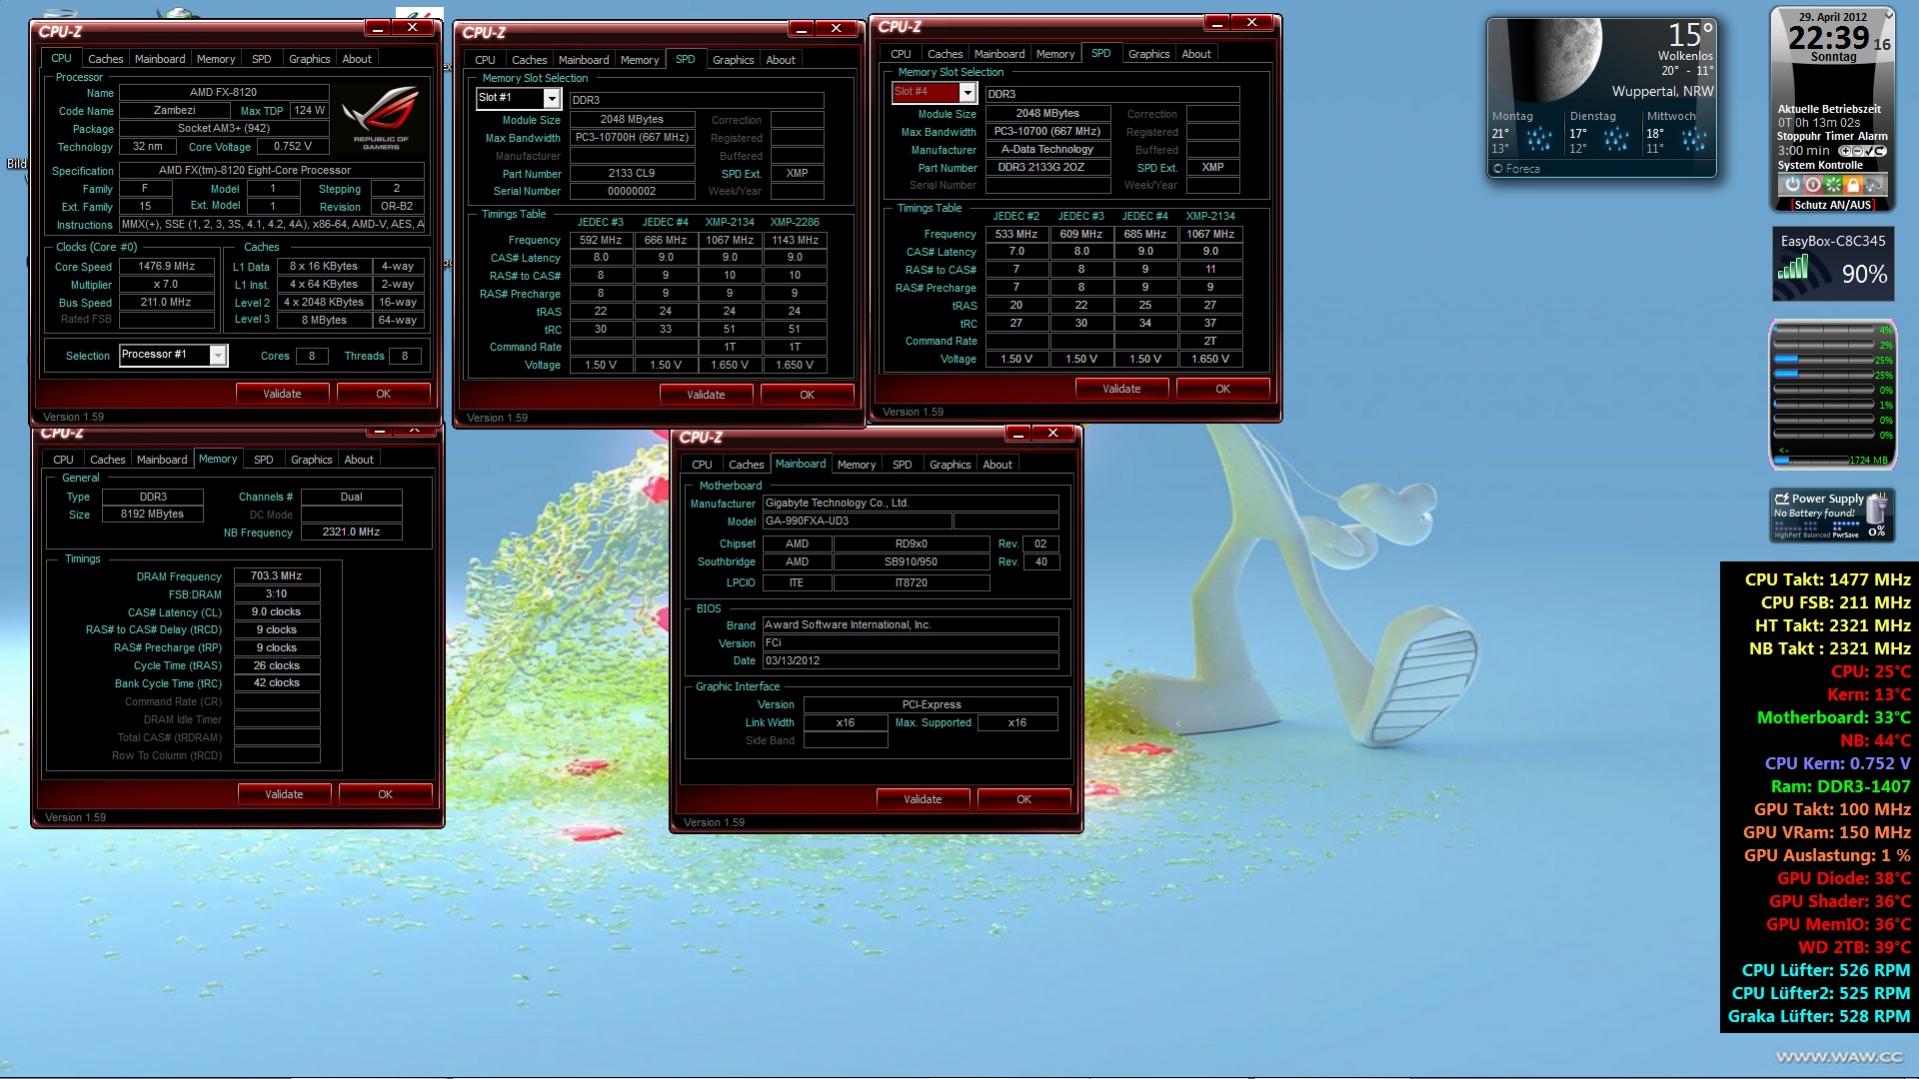Click the Manufacturer value A-Data Technology
1919x1079 pixels.
tap(1047, 149)
